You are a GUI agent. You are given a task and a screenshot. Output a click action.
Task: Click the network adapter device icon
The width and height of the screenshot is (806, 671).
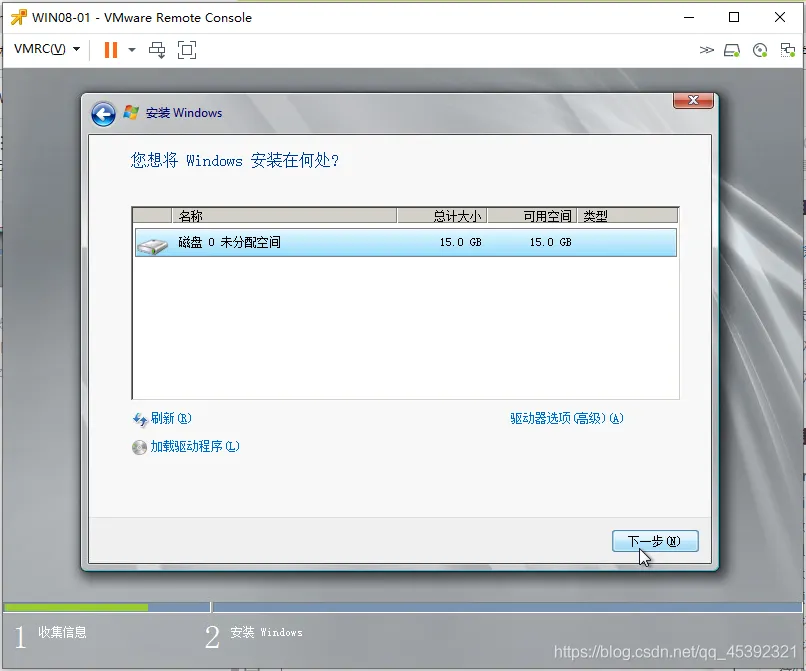point(787,50)
